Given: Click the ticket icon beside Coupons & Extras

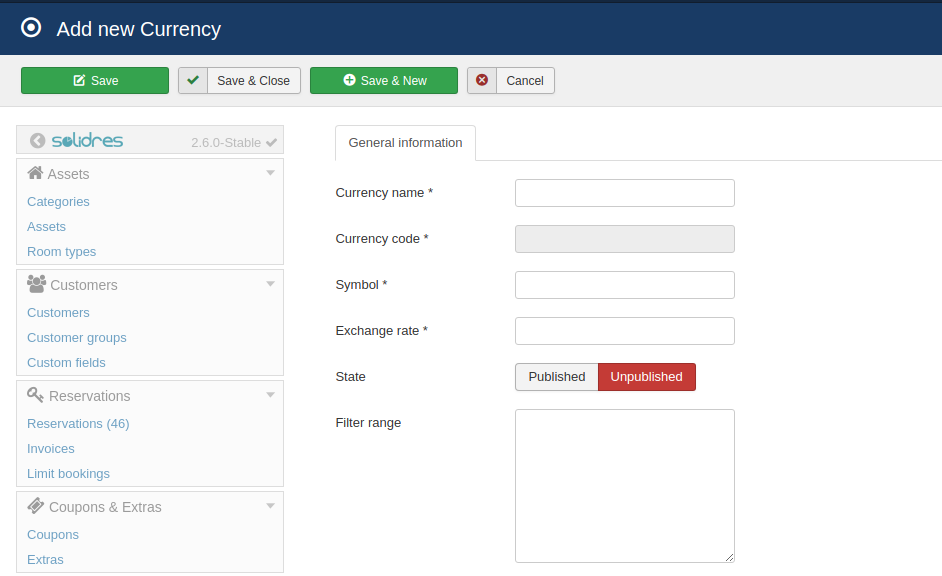Looking at the screenshot, I should click(x=36, y=506).
